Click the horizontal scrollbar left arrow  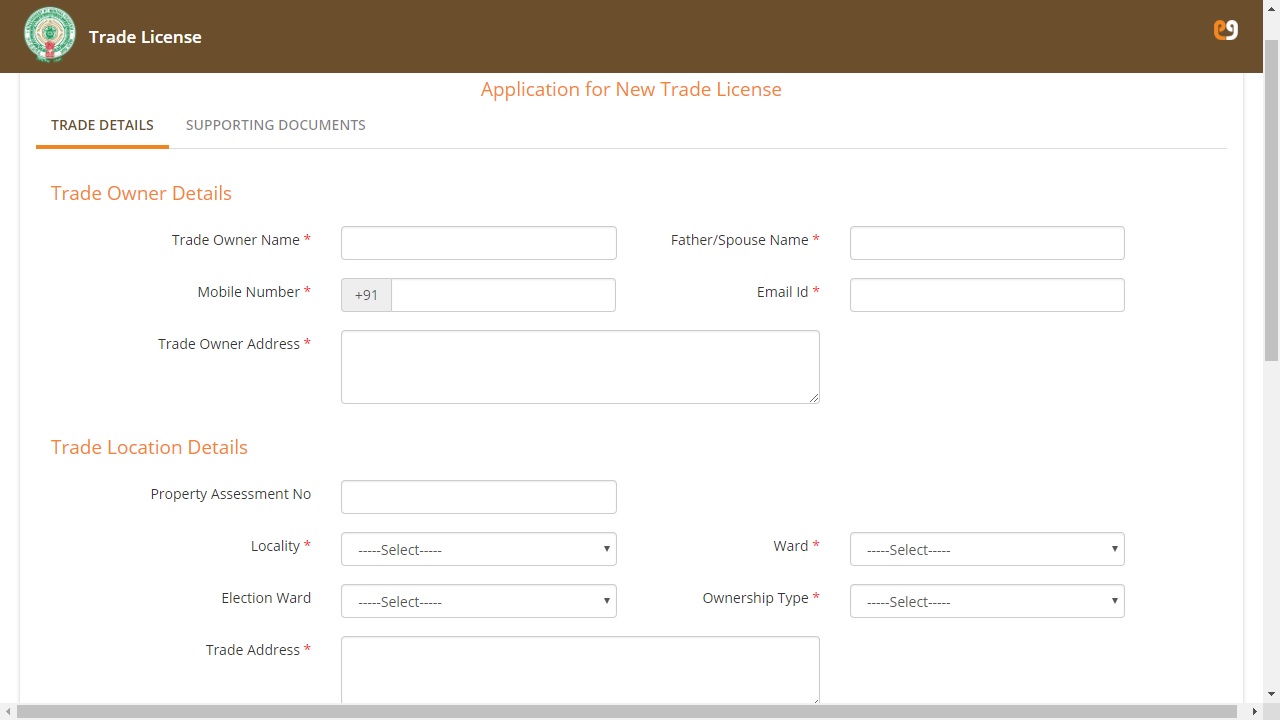pos(8,712)
